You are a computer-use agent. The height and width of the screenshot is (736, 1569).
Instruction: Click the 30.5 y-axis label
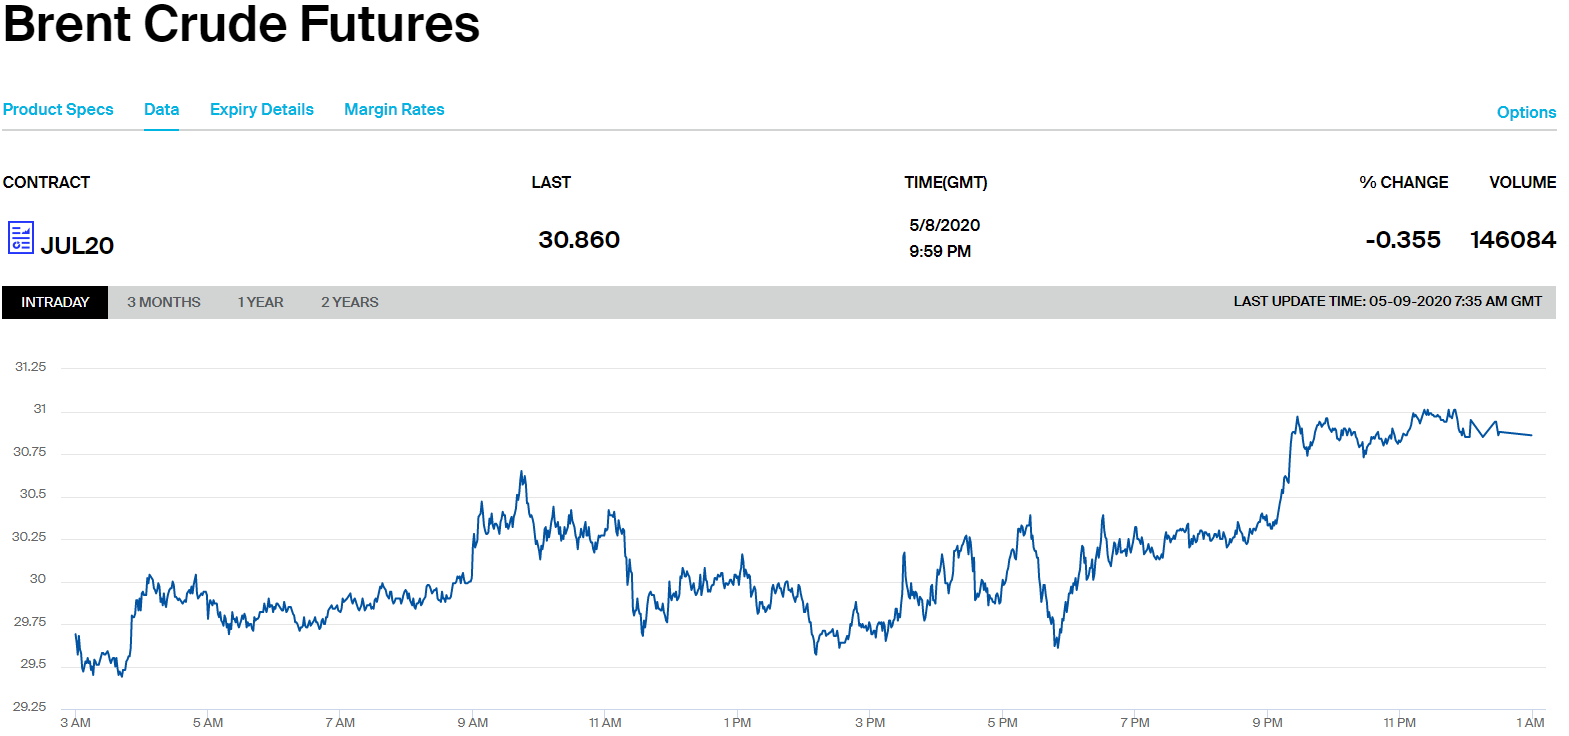coord(33,494)
